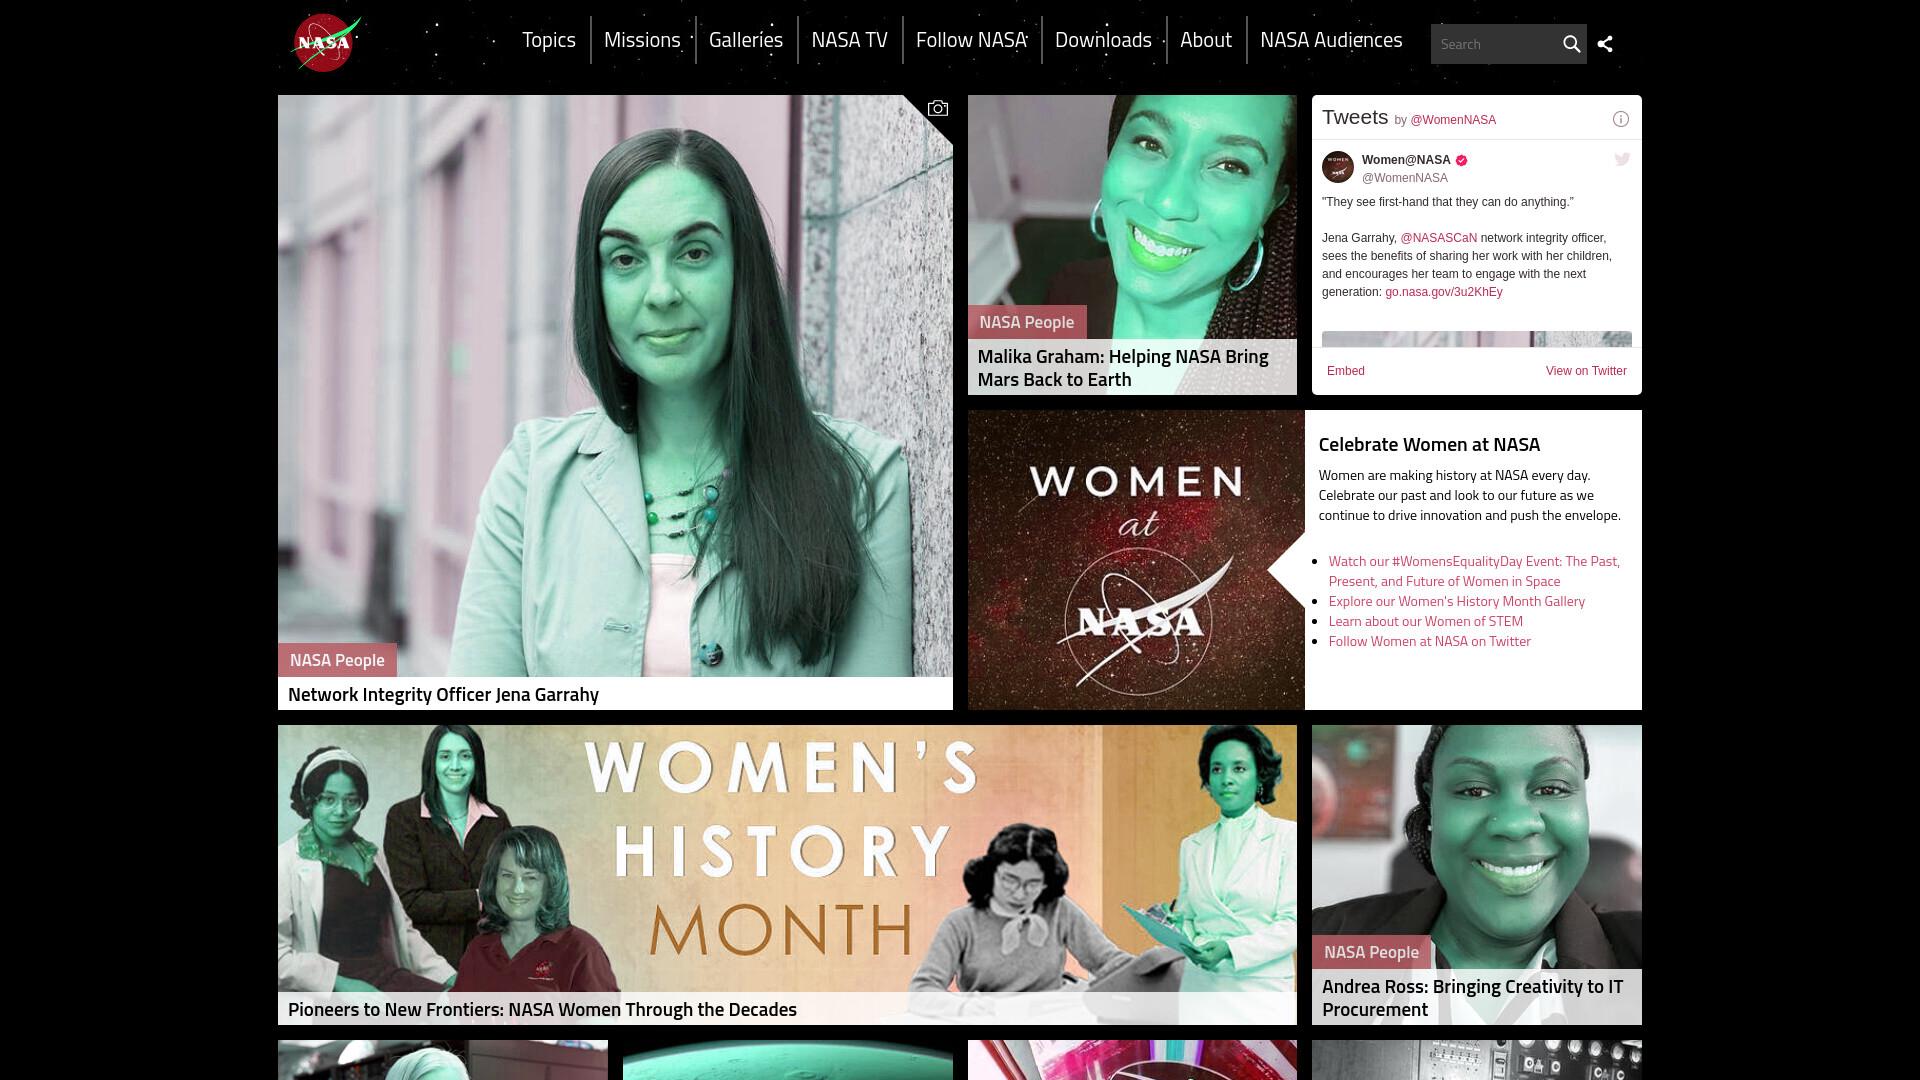This screenshot has height=1080, width=1920.
Task: Click into the Search field
Action: pyautogui.click(x=1494, y=44)
